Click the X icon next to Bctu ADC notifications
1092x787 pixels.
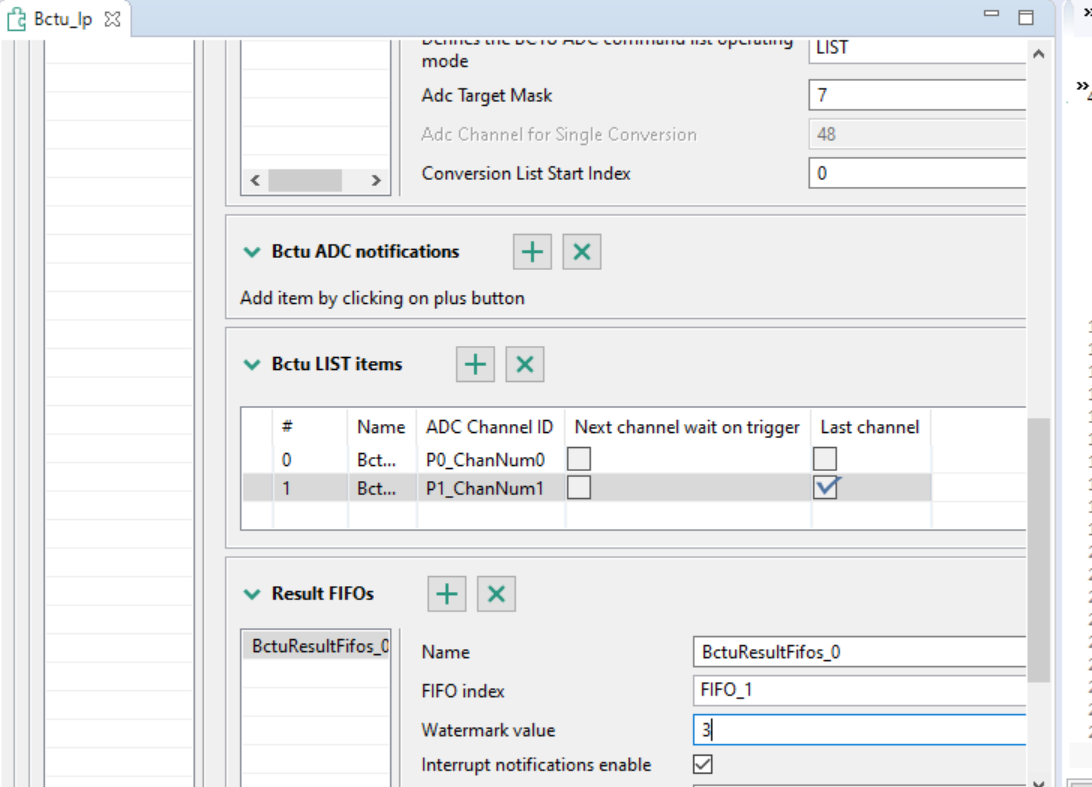[x=583, y=252]
